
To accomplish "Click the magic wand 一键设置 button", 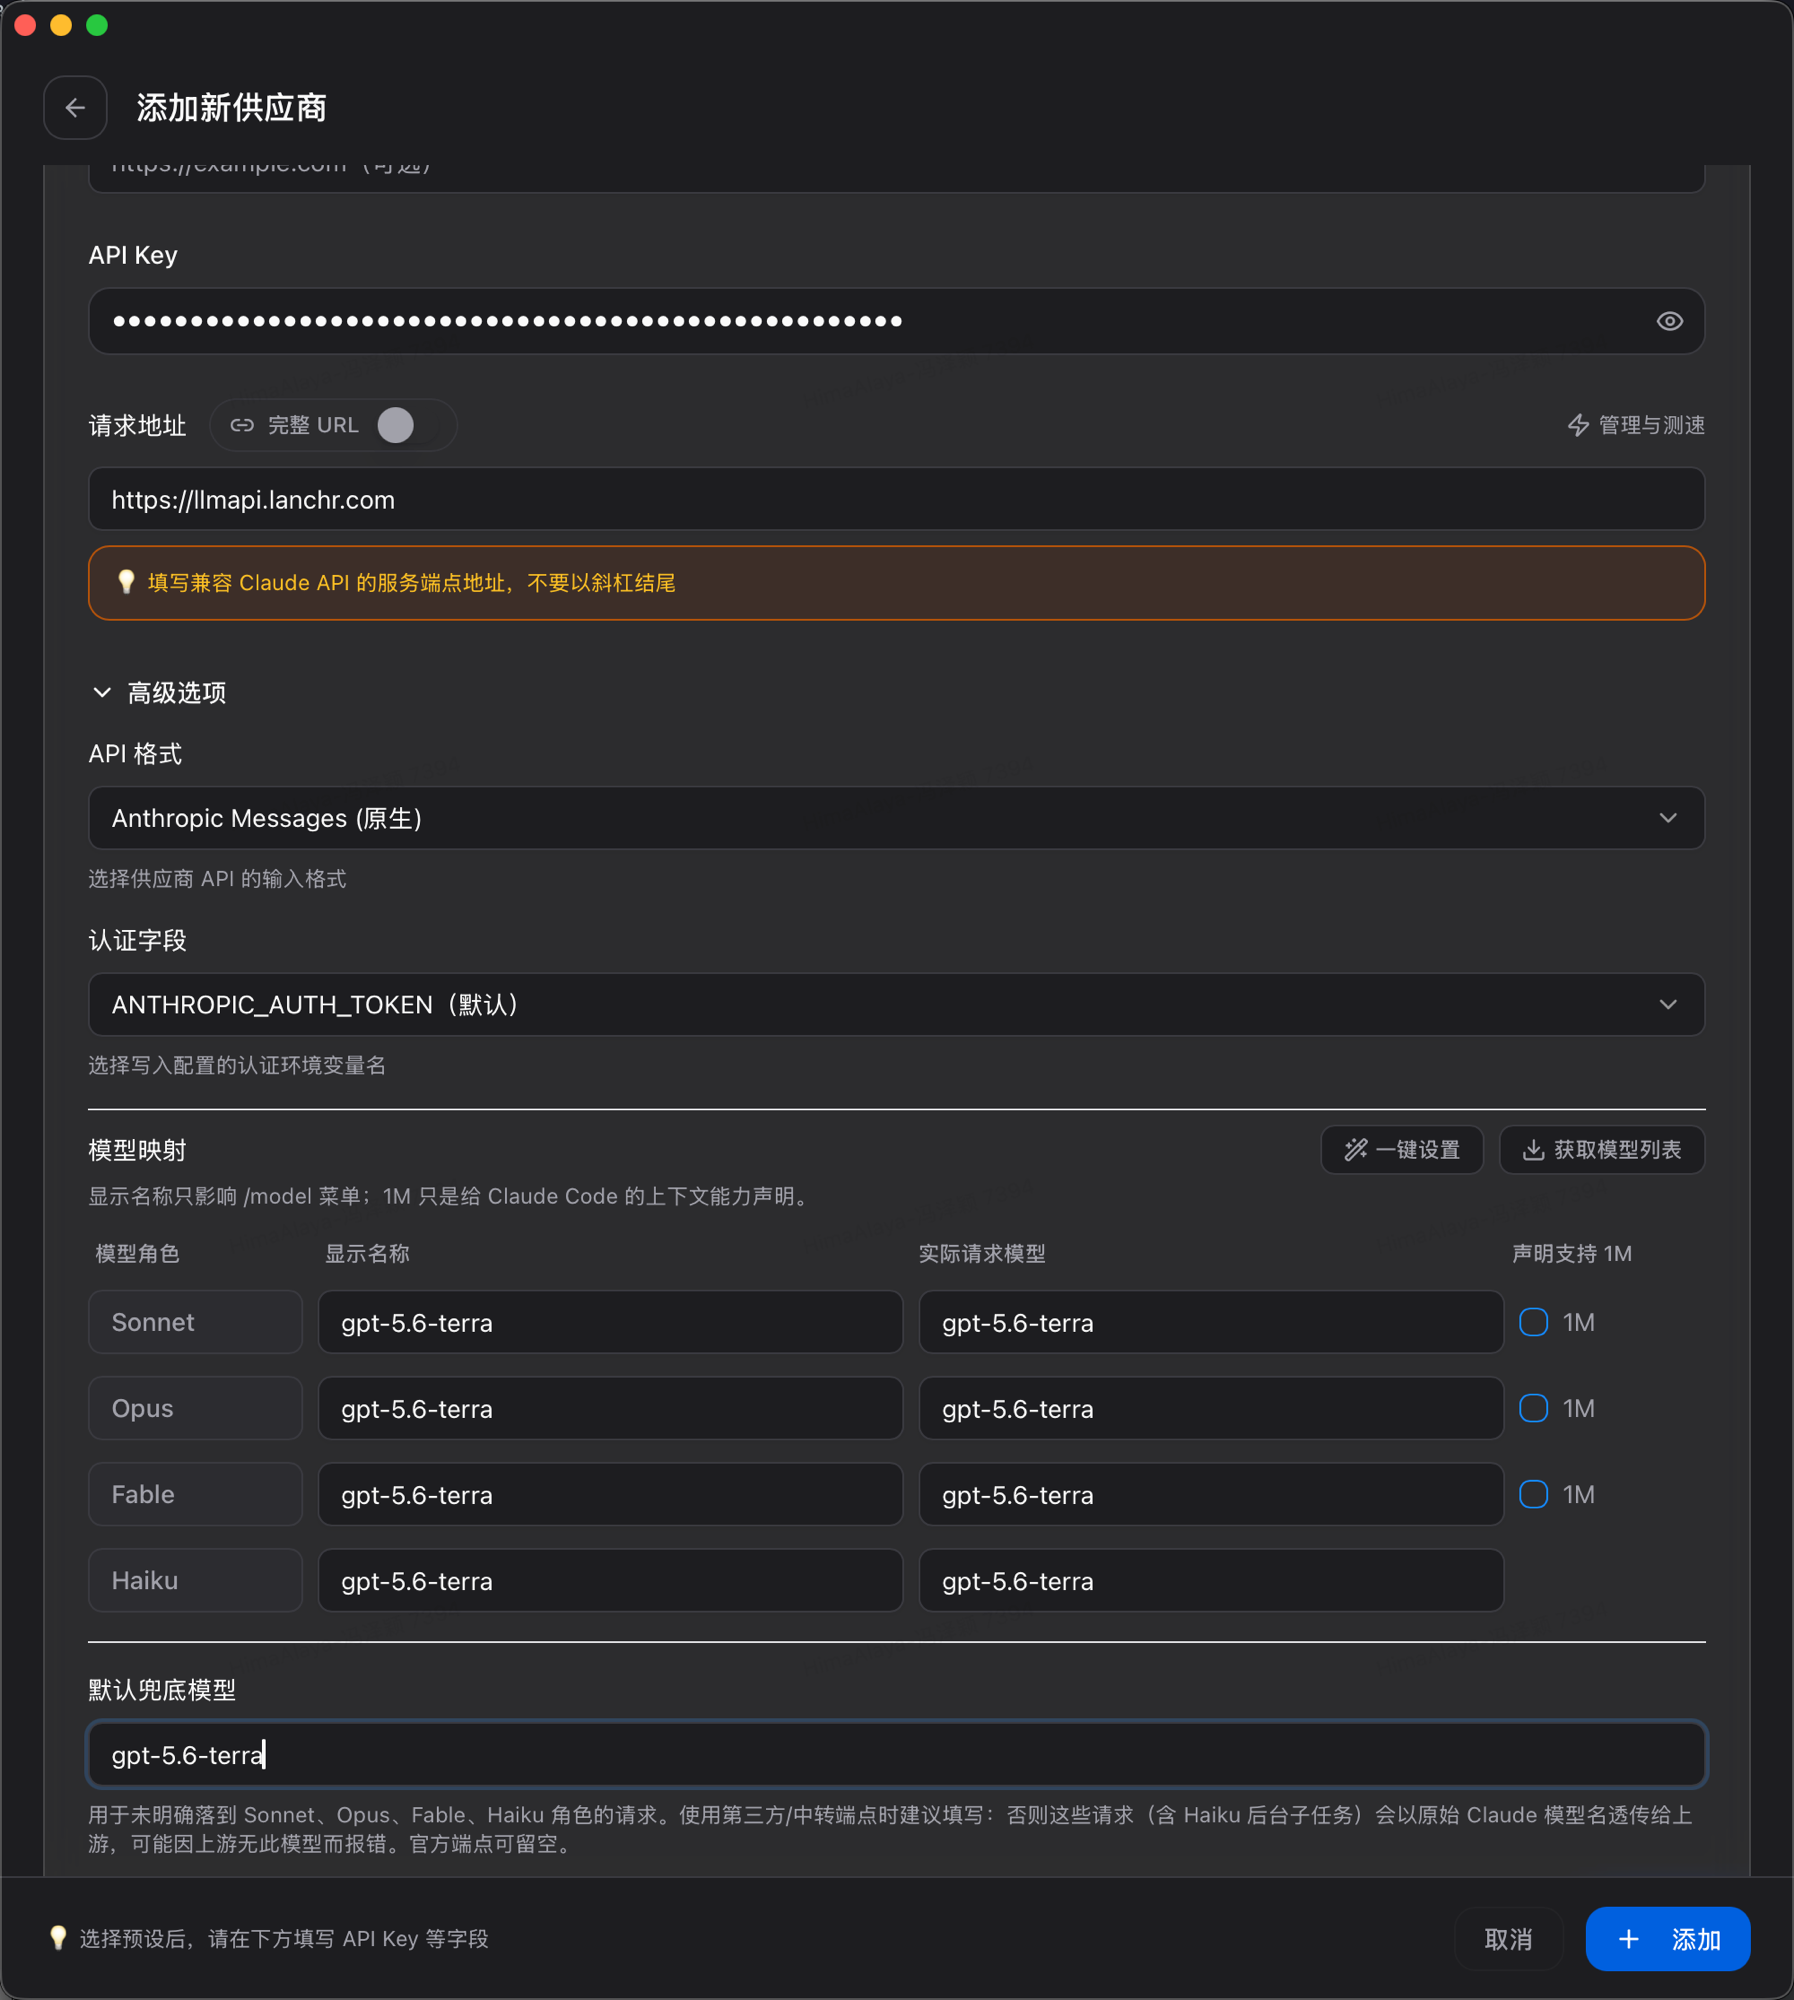I will [x=1402, y=1149].
